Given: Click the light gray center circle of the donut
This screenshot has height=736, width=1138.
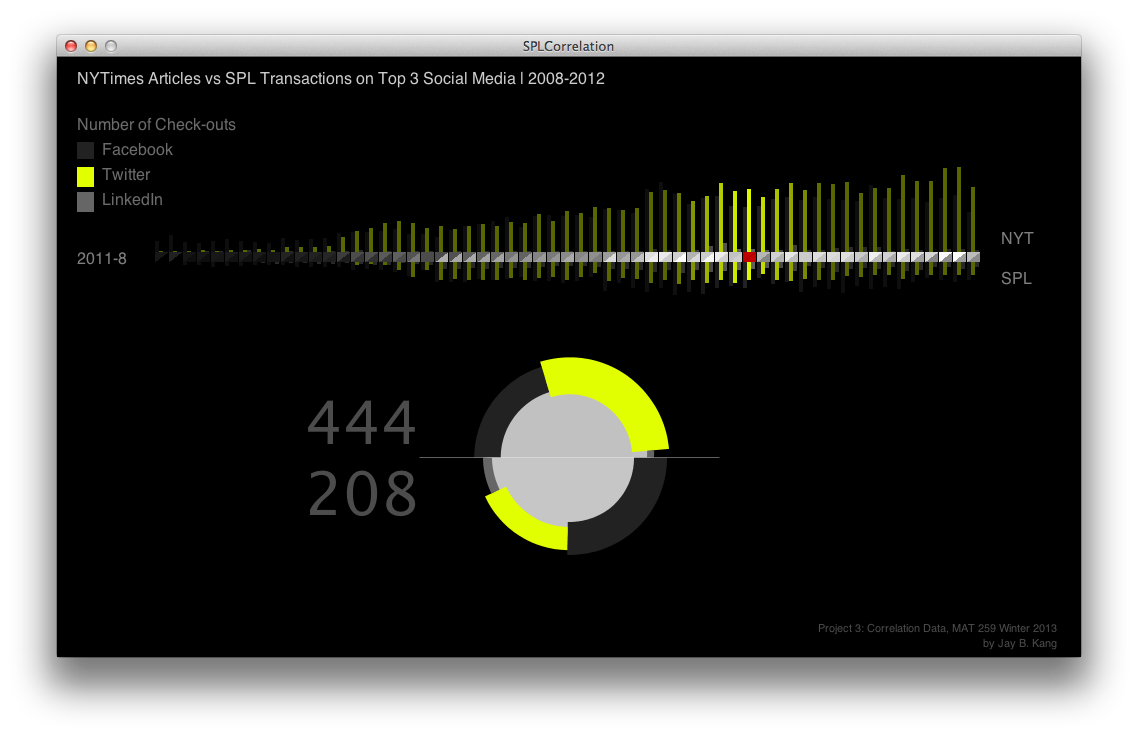Looking at the screenshot, I should pyautogui.click(x=567, y=457).
